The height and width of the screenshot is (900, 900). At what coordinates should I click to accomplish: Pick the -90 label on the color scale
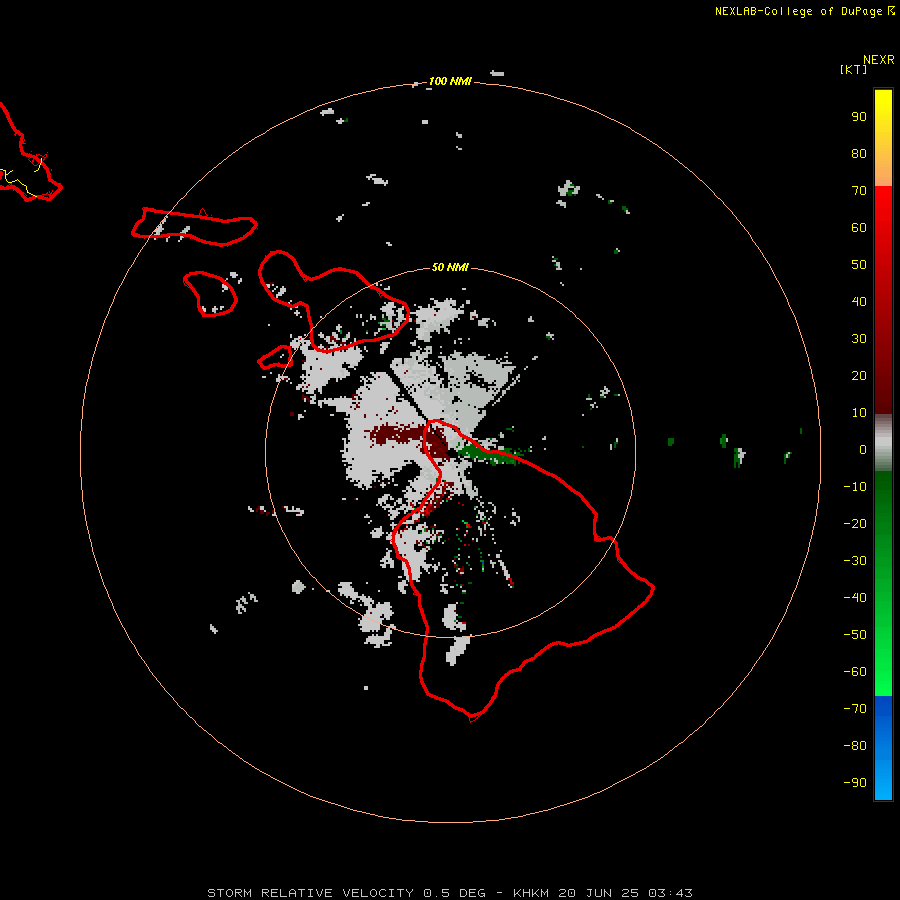point(855,783)
